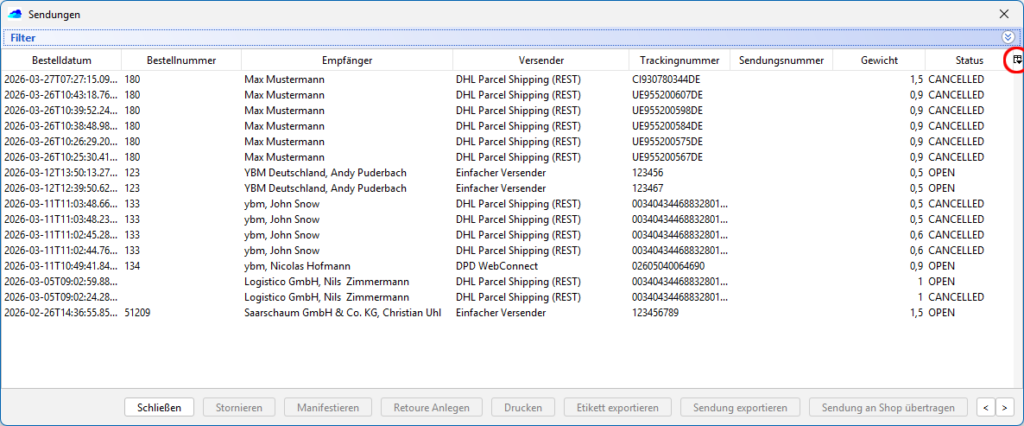This screenshot has width=1024, height=426.
Task: Click the Stornieren button
Action: click(238, 407)
